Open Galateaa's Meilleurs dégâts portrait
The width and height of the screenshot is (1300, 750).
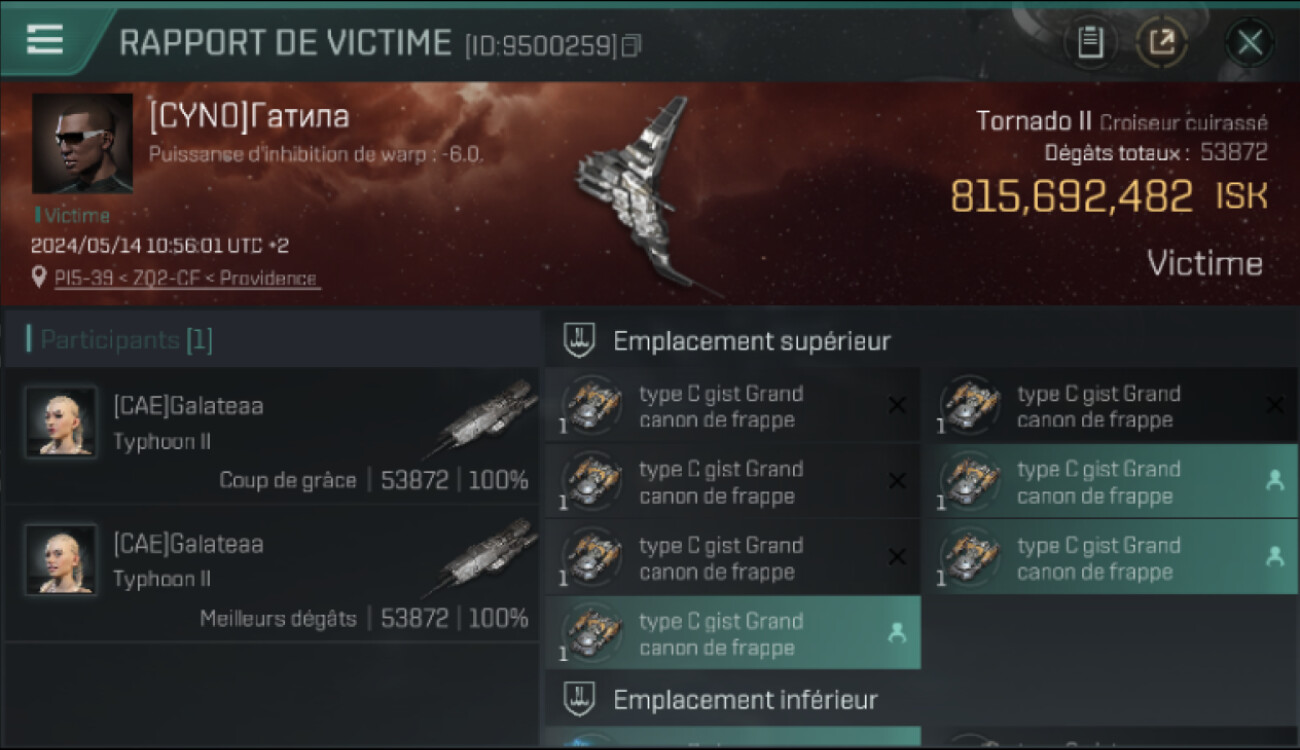(61, 559)
